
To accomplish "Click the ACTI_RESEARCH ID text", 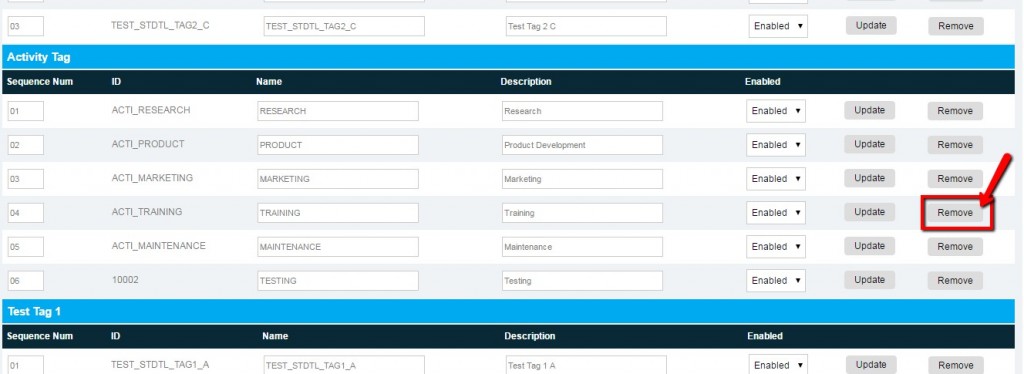I will (x=151, y=110).
